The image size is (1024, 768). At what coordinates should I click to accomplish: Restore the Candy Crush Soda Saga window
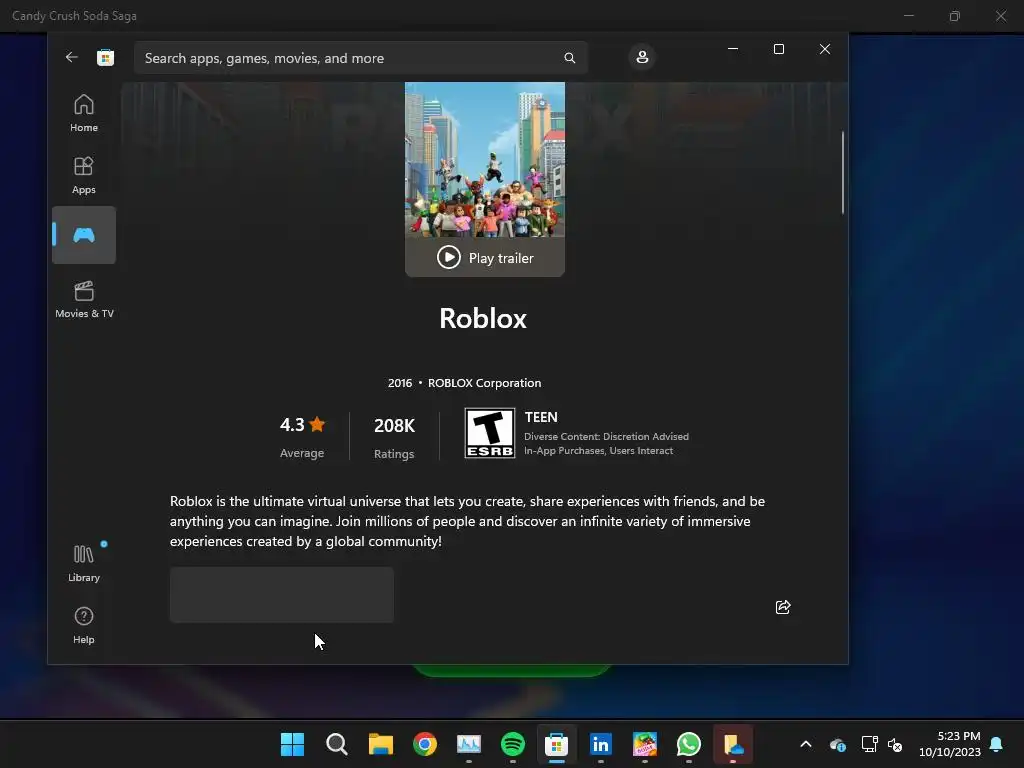[x=955, y=16]
